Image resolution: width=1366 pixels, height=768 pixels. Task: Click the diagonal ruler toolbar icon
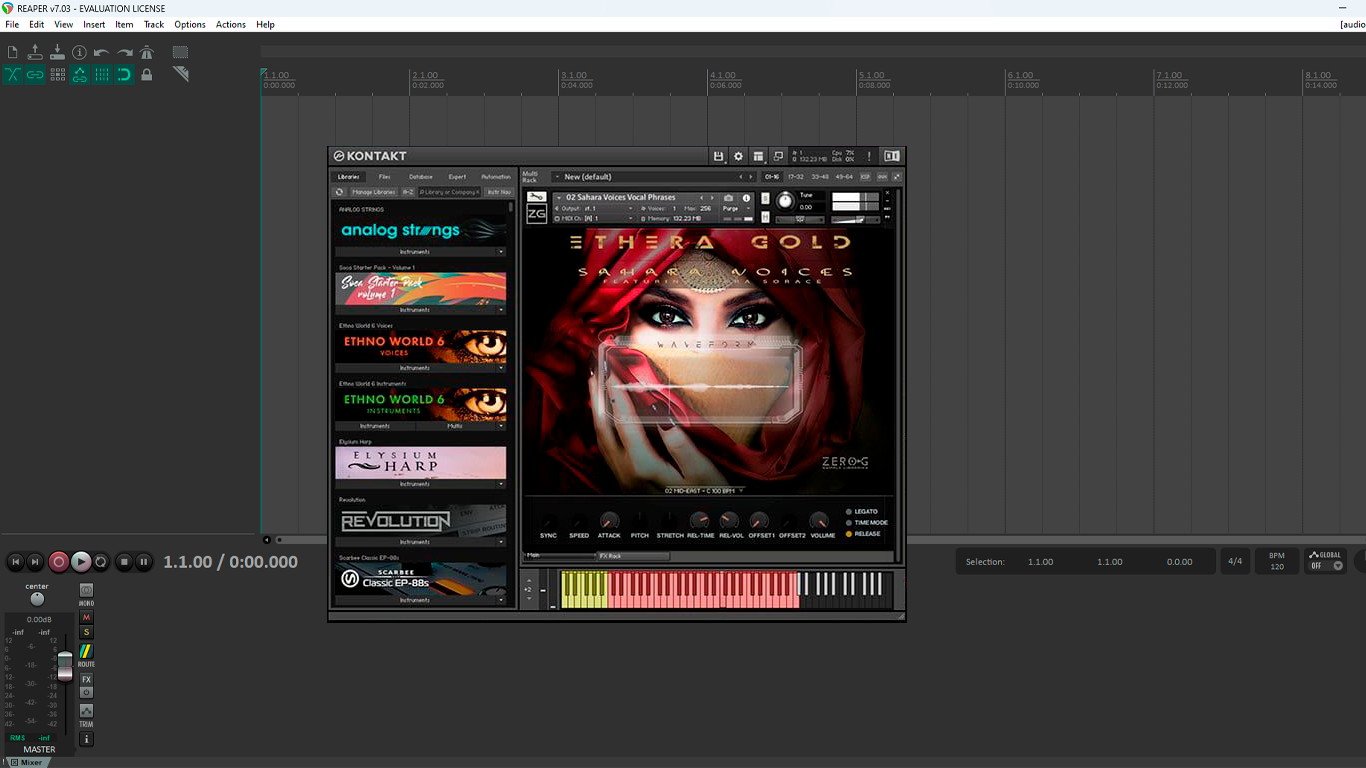[x=180, y=74]
